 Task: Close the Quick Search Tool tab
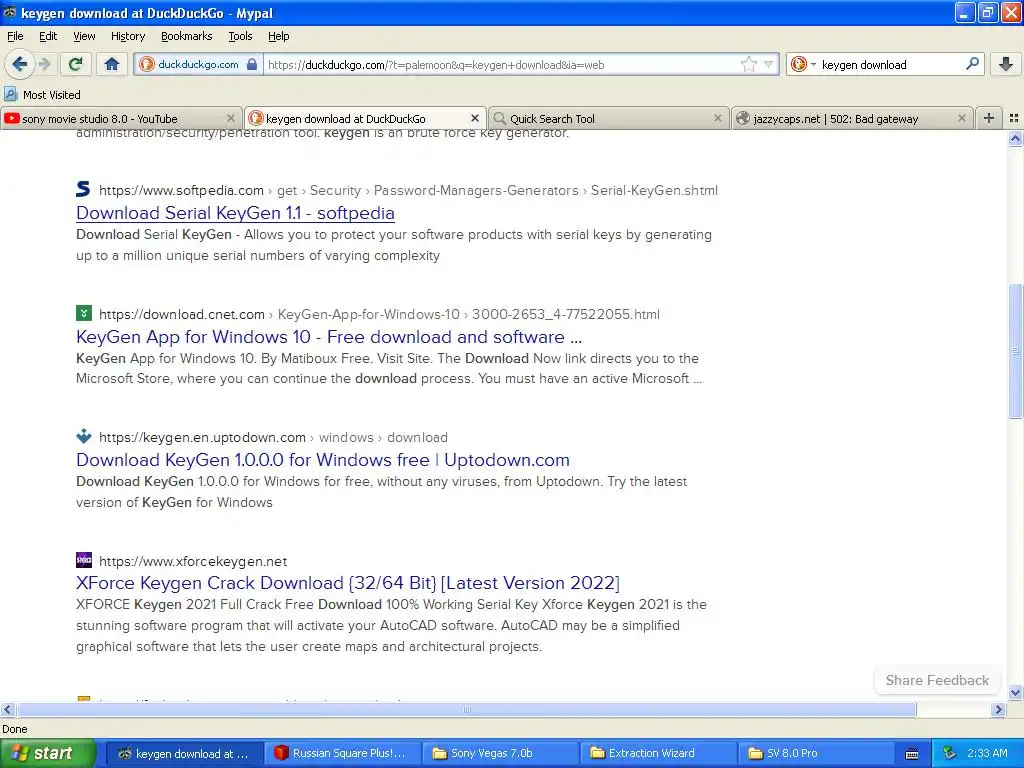tap(718, 118)
